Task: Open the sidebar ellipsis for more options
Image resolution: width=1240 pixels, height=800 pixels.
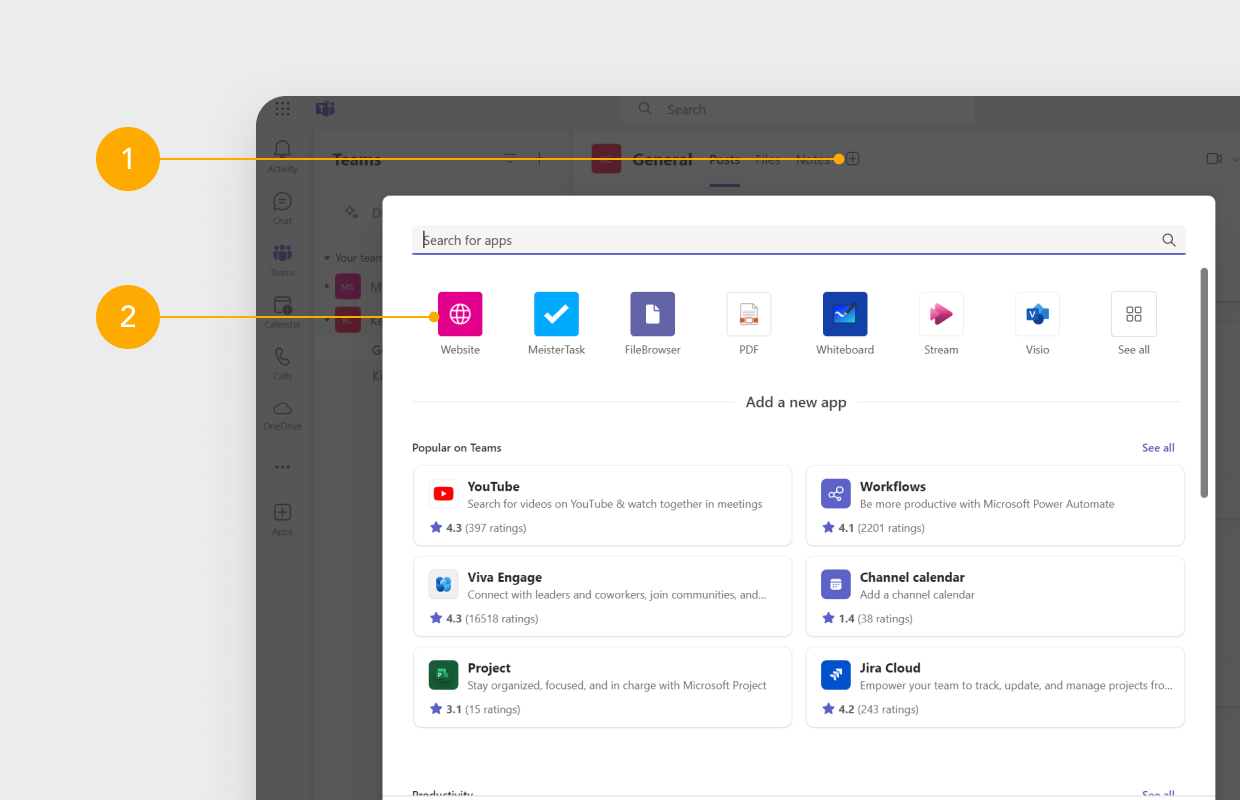Action: tap(282, 466)
